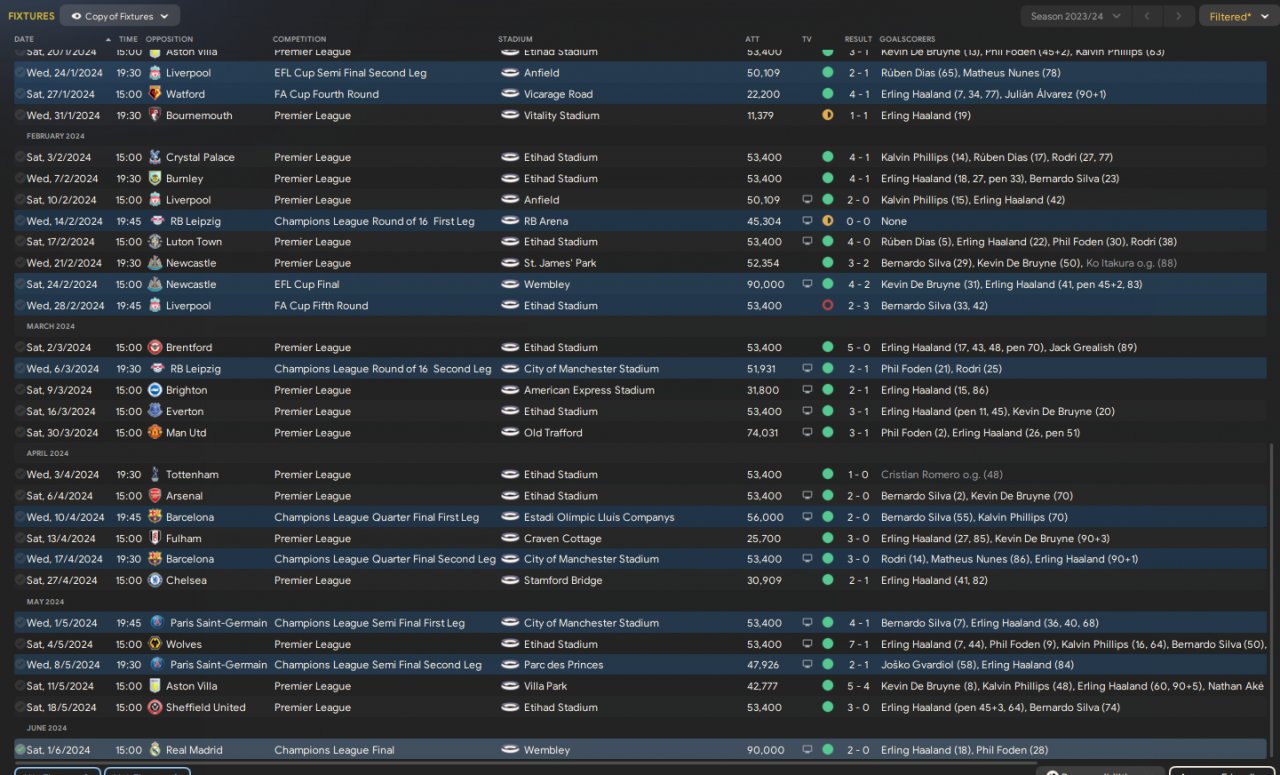Click the vertical scrollbar of the fixtures list
Viewport: 1280px width, 775px height.
click(x=1273, y=602)
